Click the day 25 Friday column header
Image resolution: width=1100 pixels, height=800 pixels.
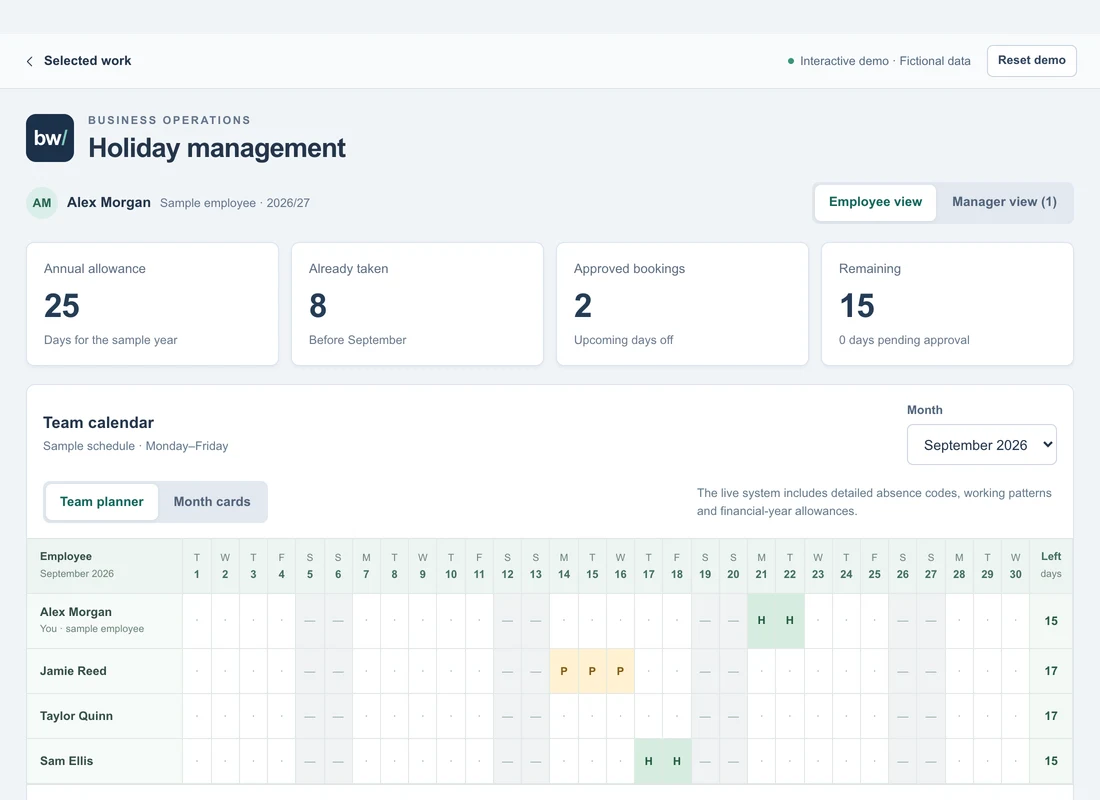point(874,566)
